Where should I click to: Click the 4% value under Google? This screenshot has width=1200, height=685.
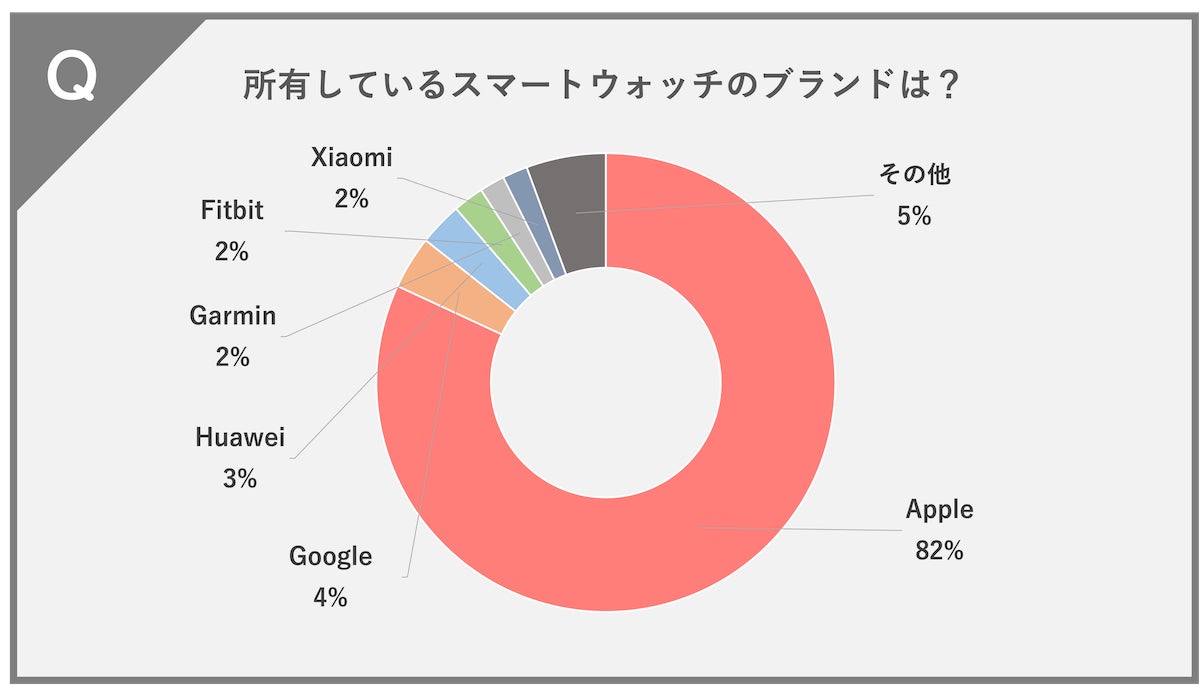click(330, 598)
